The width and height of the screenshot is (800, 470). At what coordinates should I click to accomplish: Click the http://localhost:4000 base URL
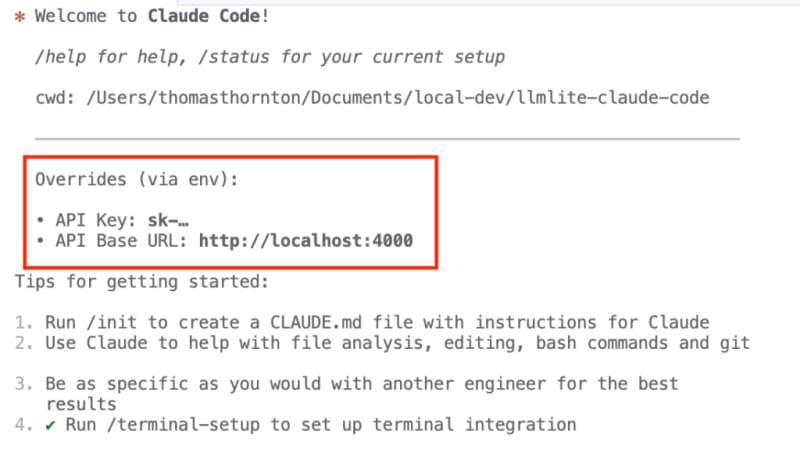click(306, 240)
